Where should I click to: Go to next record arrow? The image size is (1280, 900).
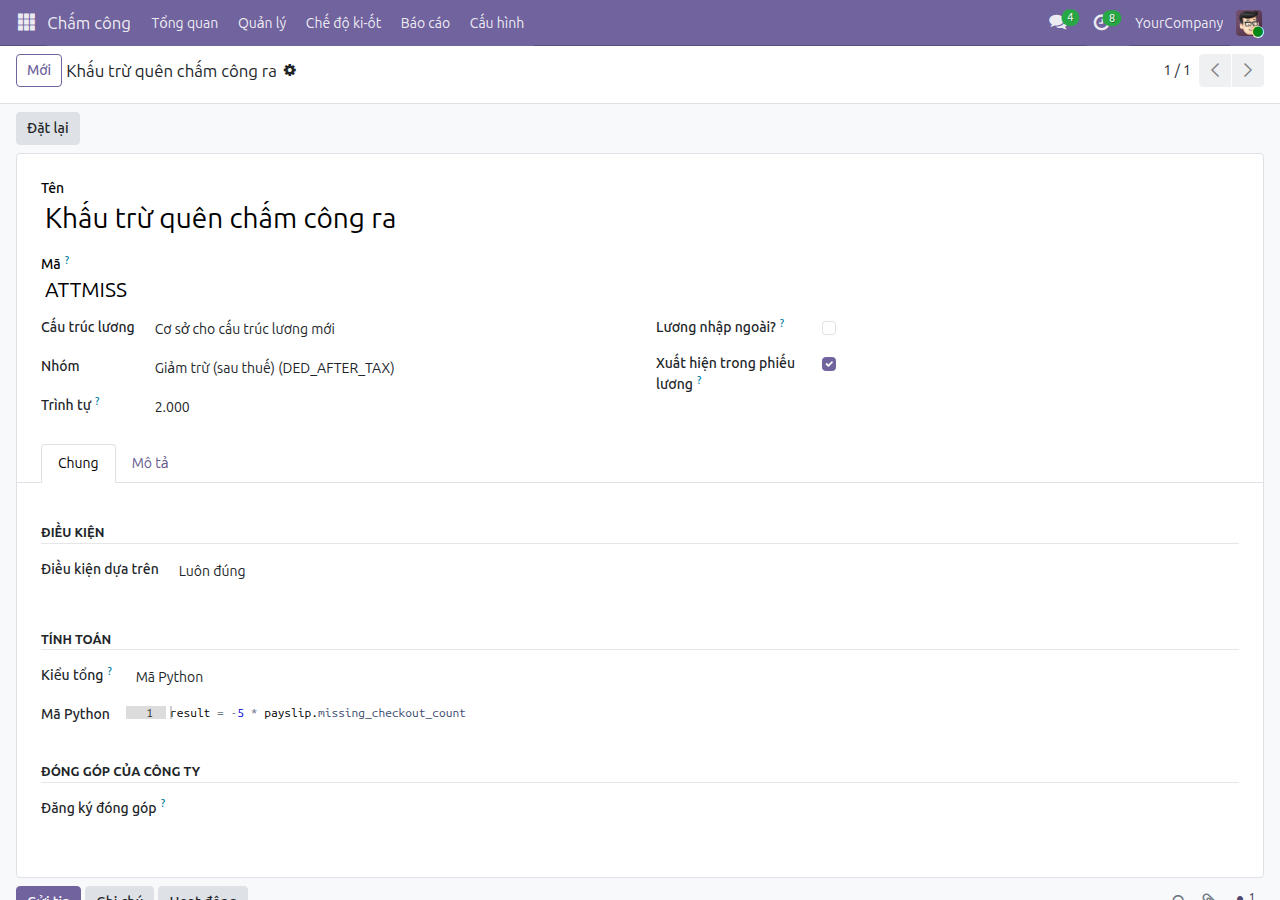pyautogui.click(x=1247, y=71)
